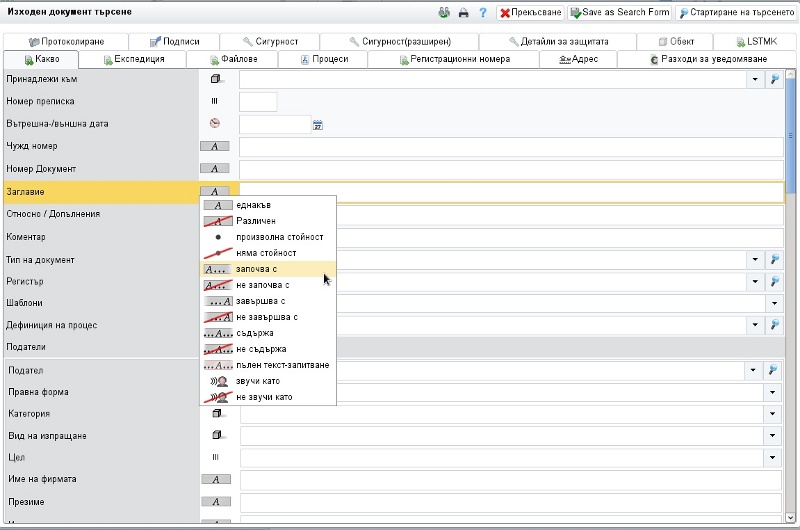Viewport: 800px width, 530px height.
Task: Select не звучи като menu option
Action: 268,397
